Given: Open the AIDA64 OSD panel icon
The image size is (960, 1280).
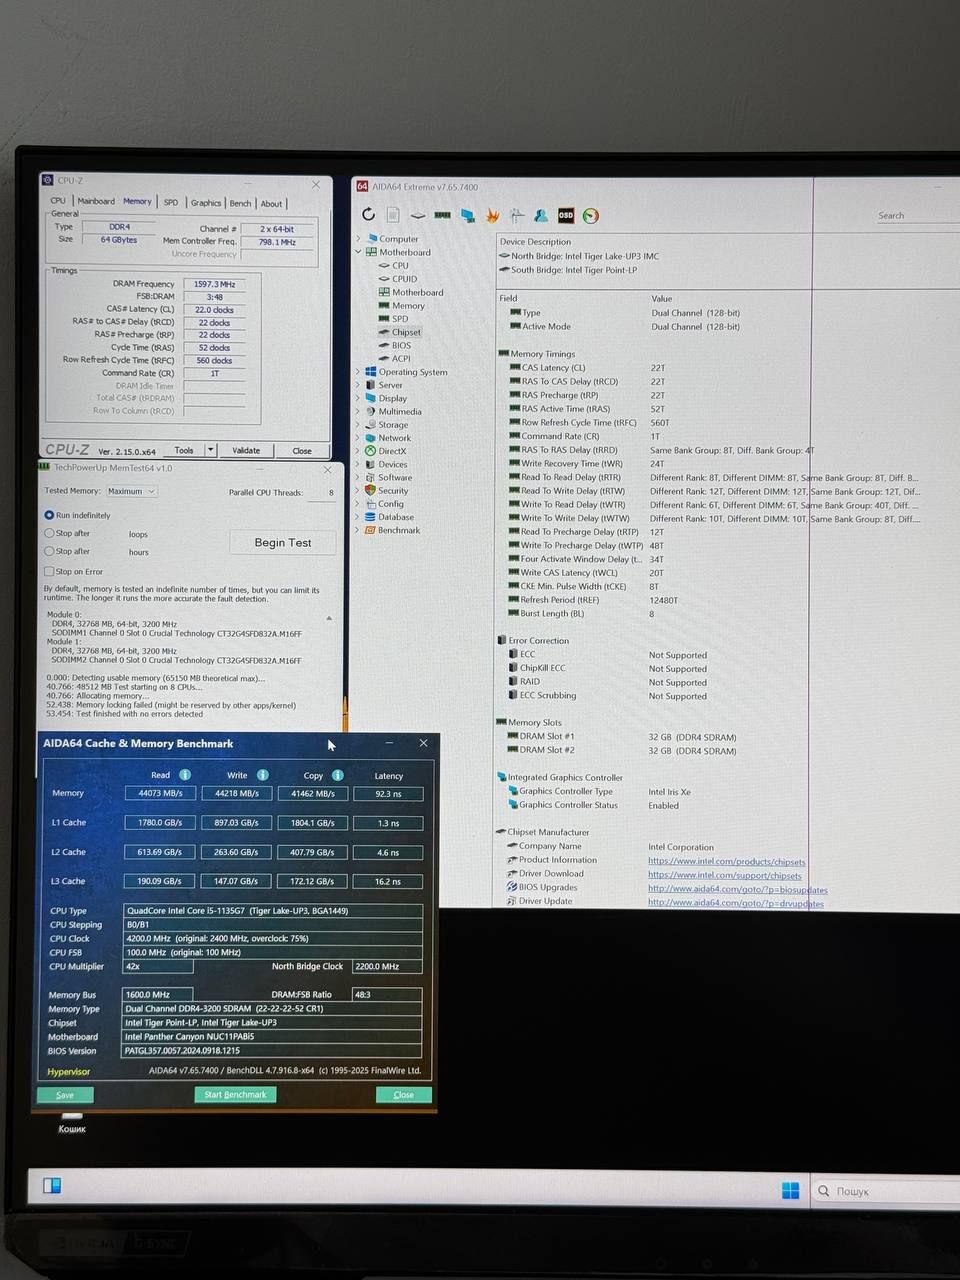Looking at the screenshot, I should point(566,215).
